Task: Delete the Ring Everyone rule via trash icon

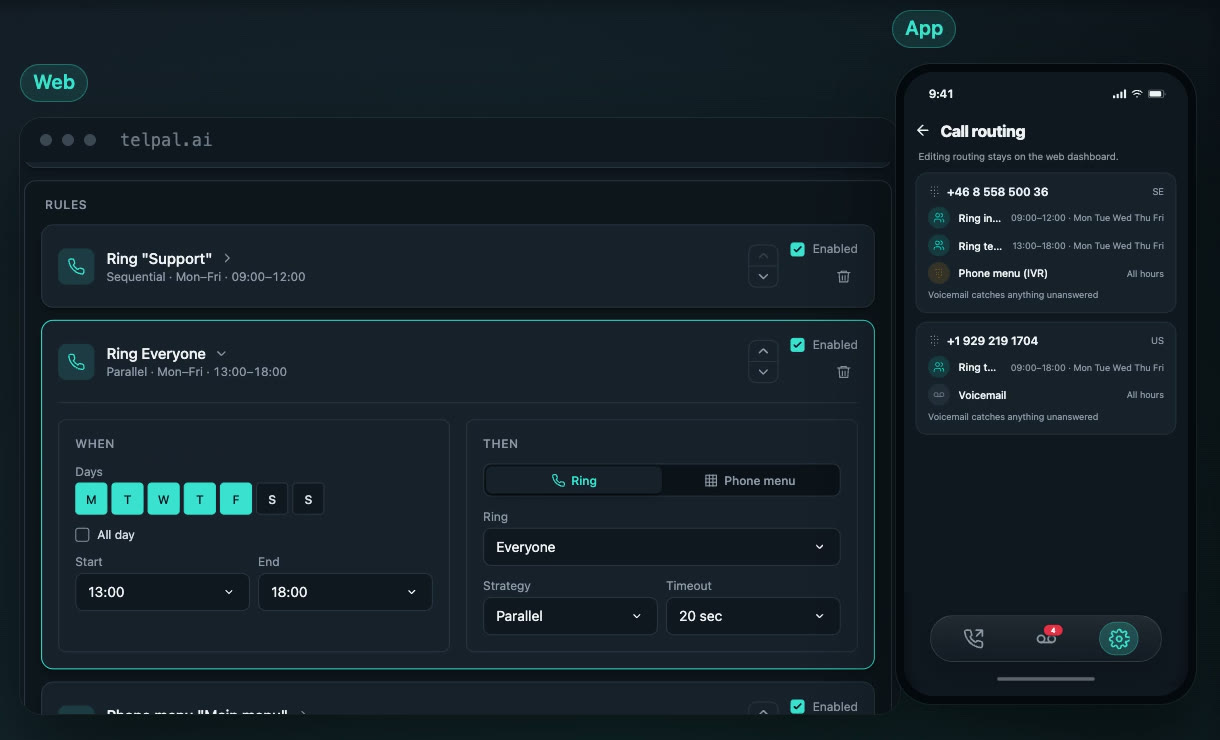Action: coord(843,372)
